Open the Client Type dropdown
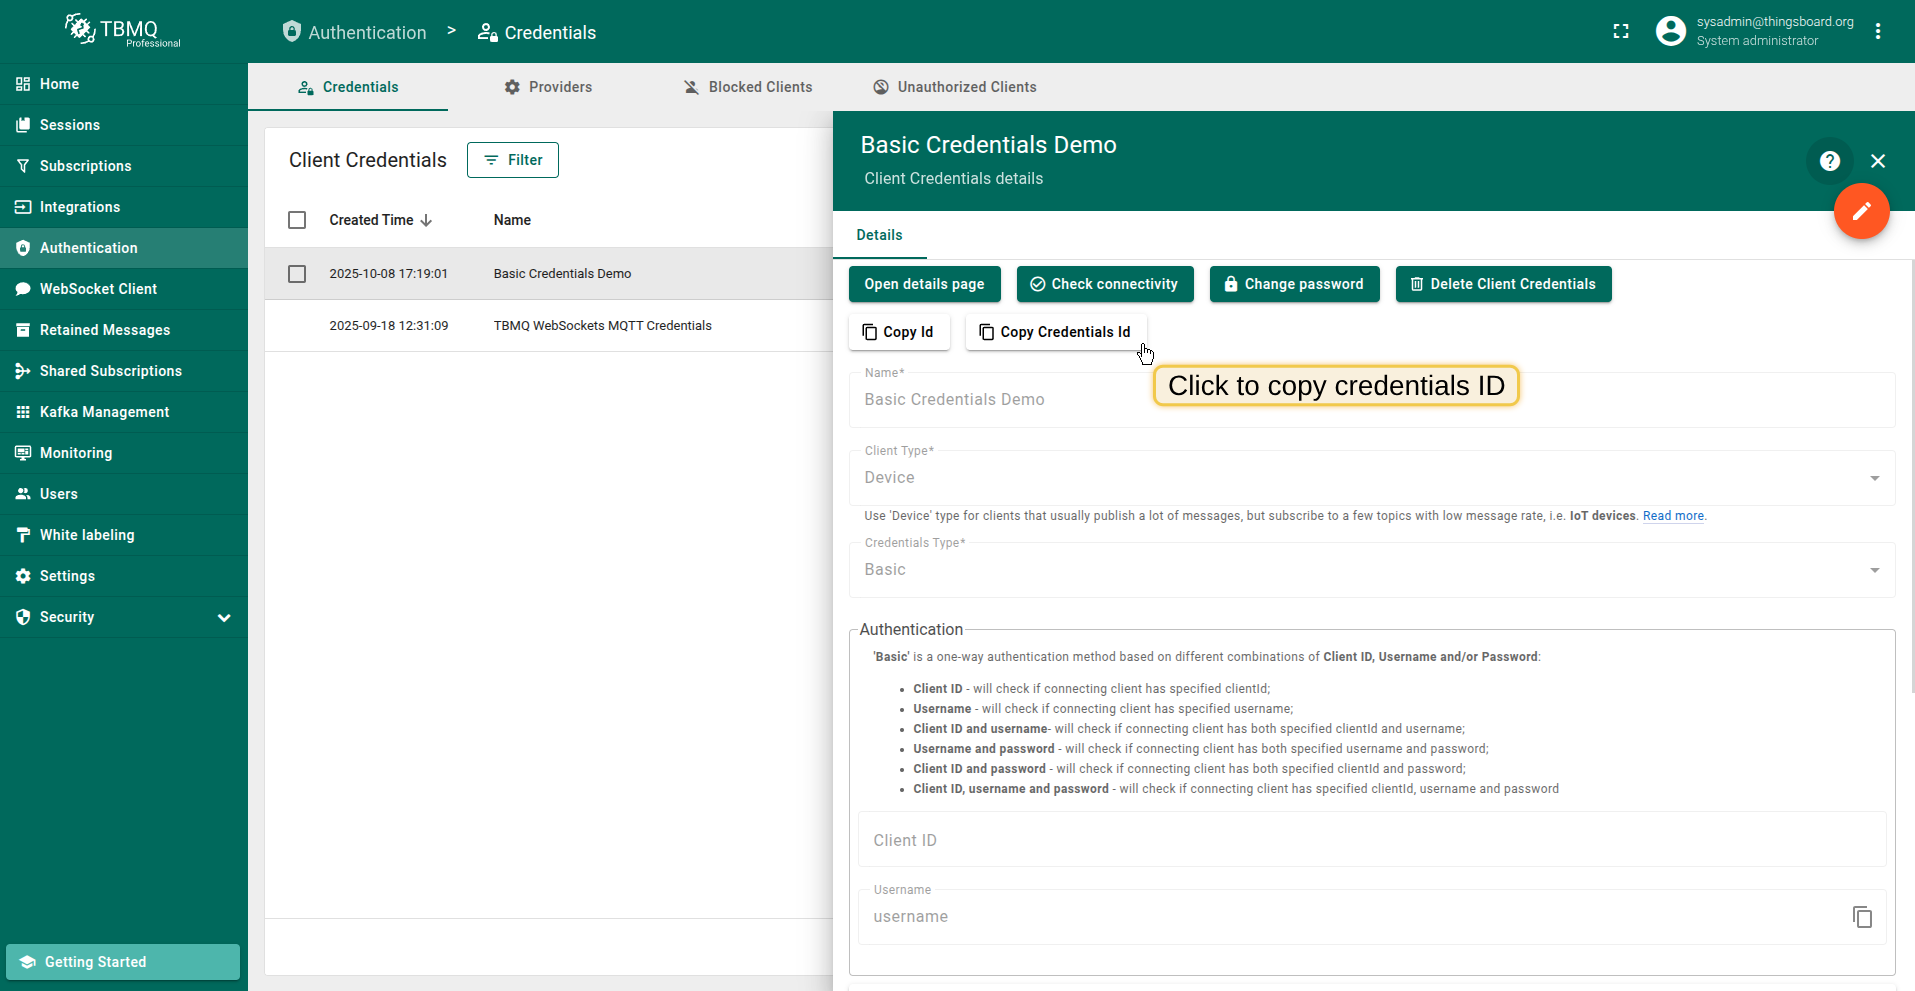Screen dimensions: 1915x991 (x=1370, y=478)
